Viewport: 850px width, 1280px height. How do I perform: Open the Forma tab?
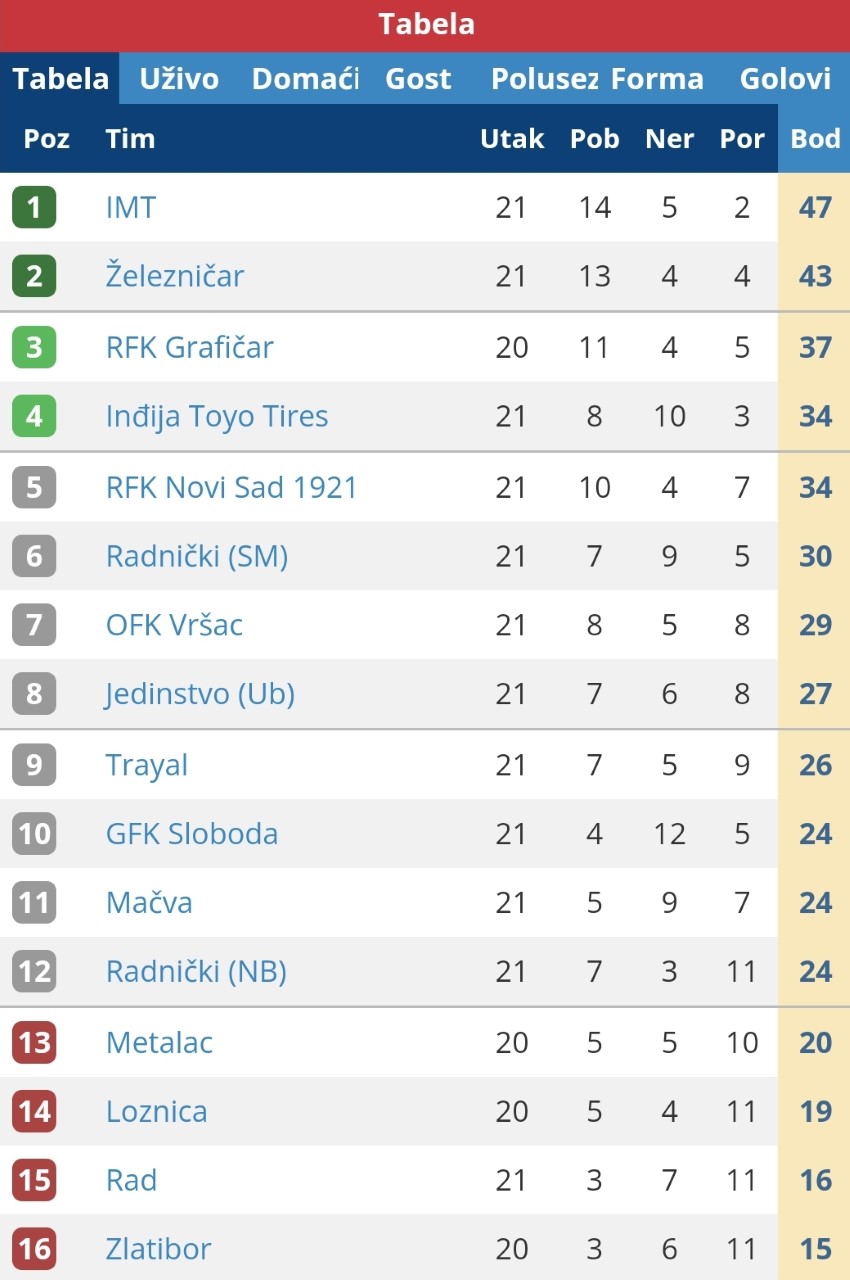[x=657, y=79]
